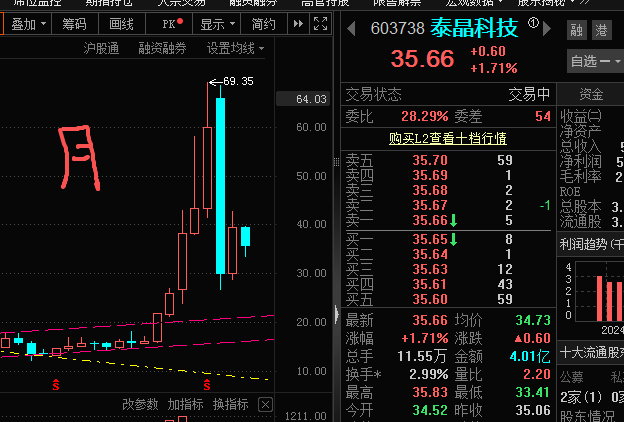This screenshot has height=422, width=624.
Task: Click the 委比 28.29% value
Action: point(425,116)
